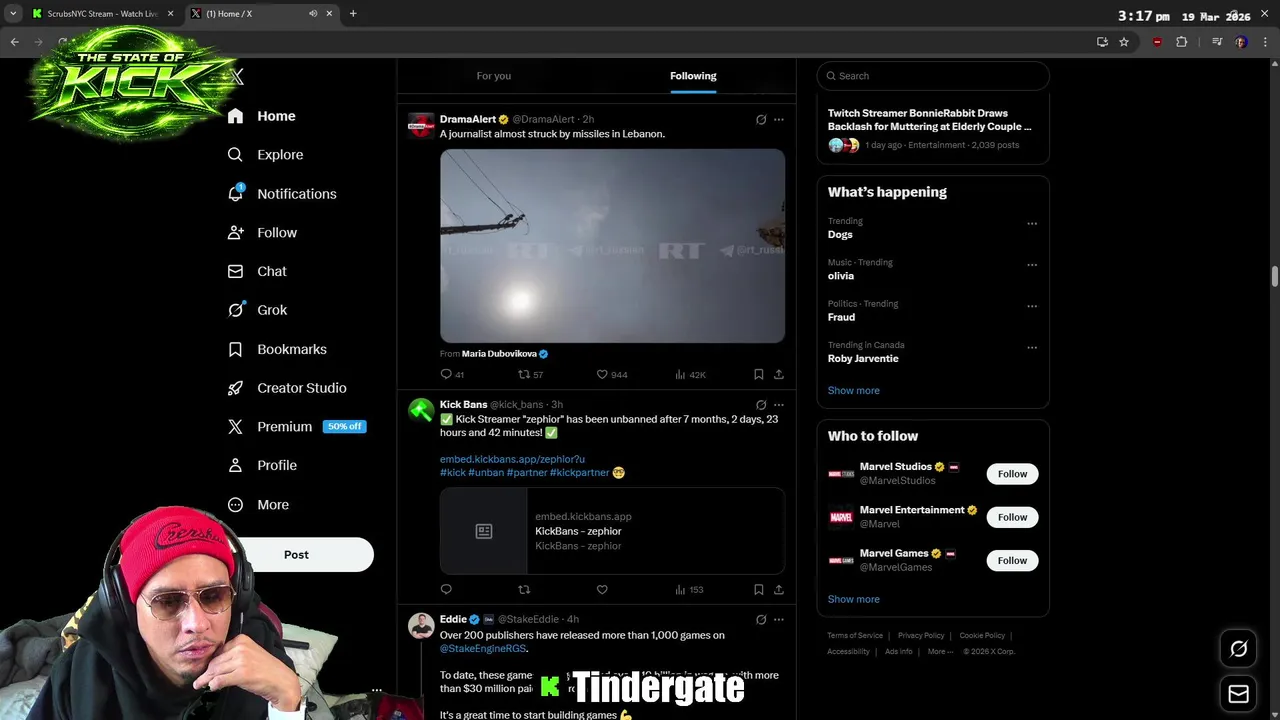Image resolution: width=1280 pixels, height=720 pixels.
Task: Open the floating Messages envelope button
Action: [x=1238, y=694]
